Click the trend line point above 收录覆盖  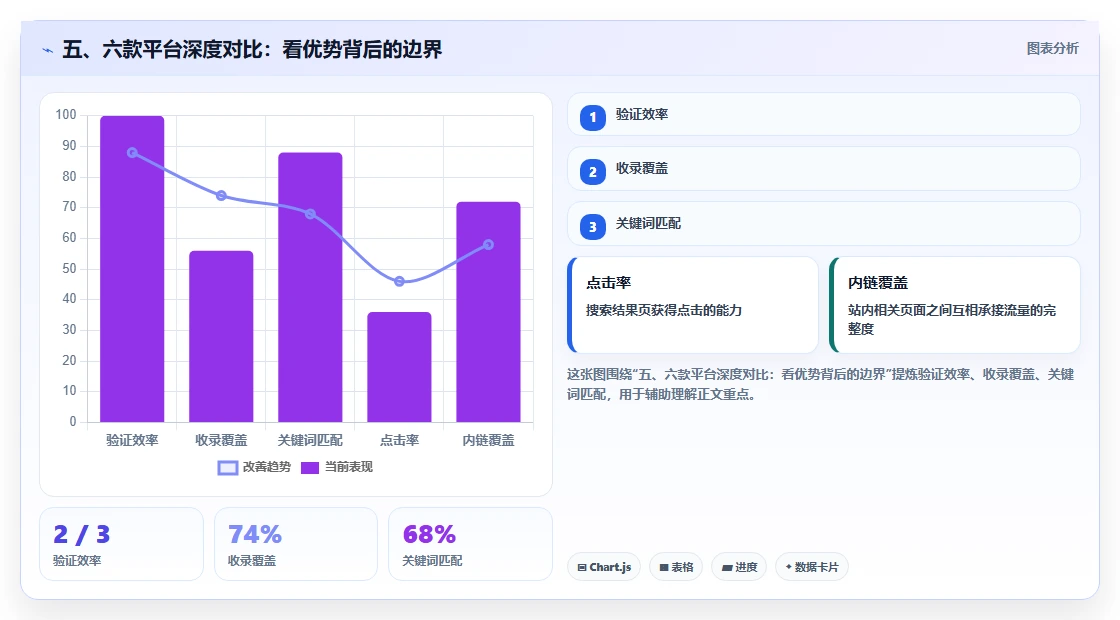point(221,196)
